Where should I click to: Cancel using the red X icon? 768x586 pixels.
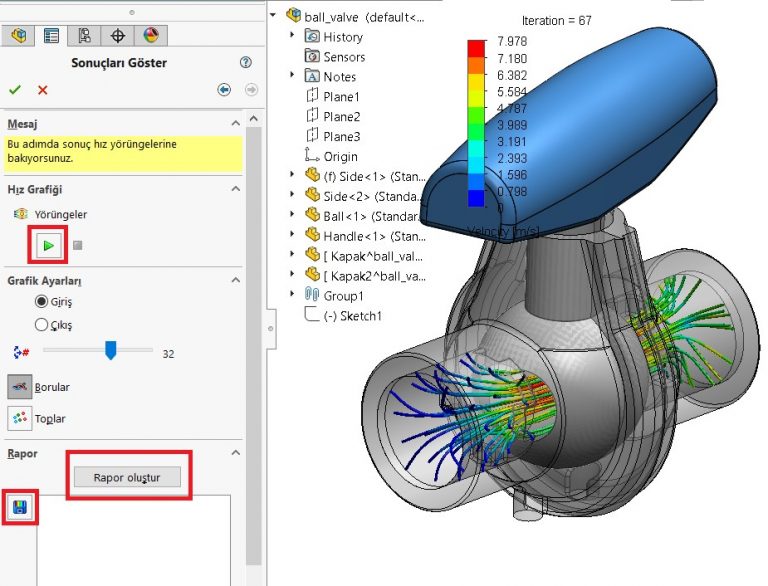(42, 90)
